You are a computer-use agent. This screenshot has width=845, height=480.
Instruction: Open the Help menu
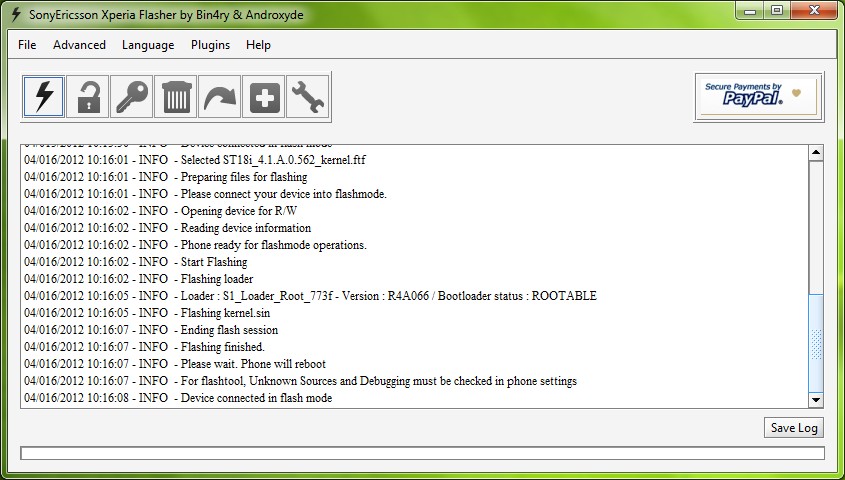point(258,45)
